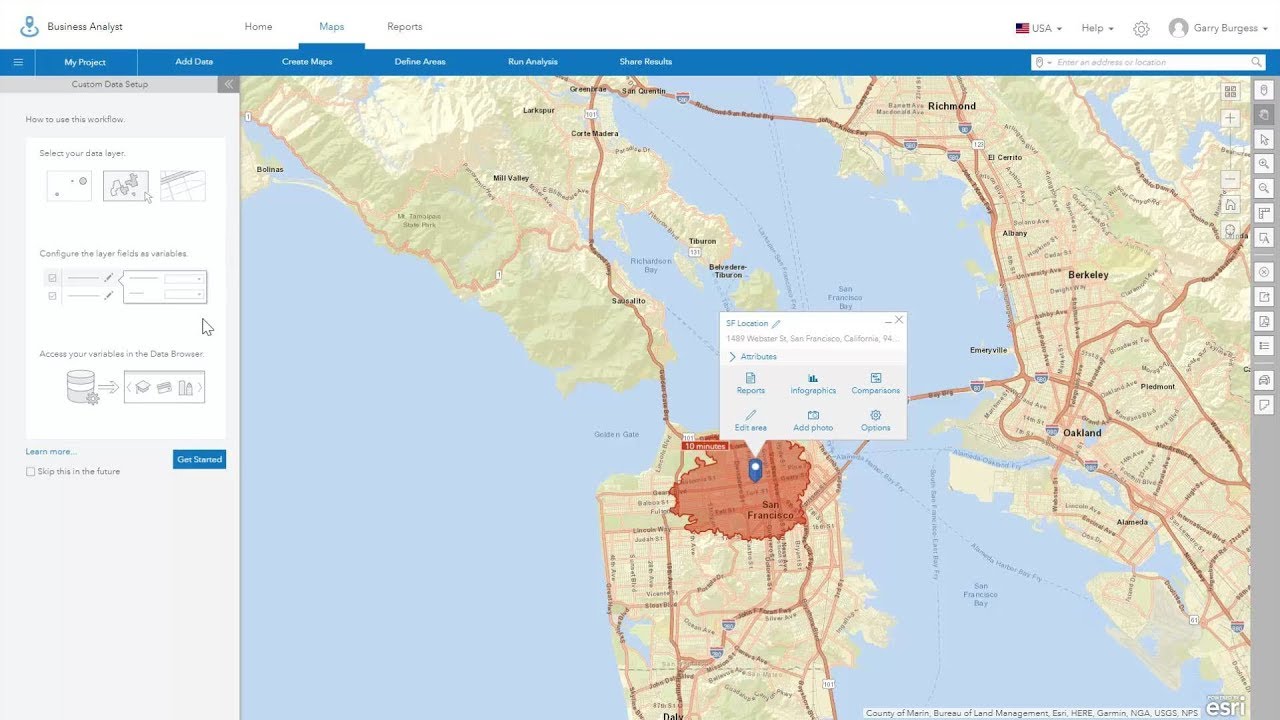Viewport: 1280px width, 720px height.
Task: Open Reports in the SF Location popup
Action: [750, 384]
